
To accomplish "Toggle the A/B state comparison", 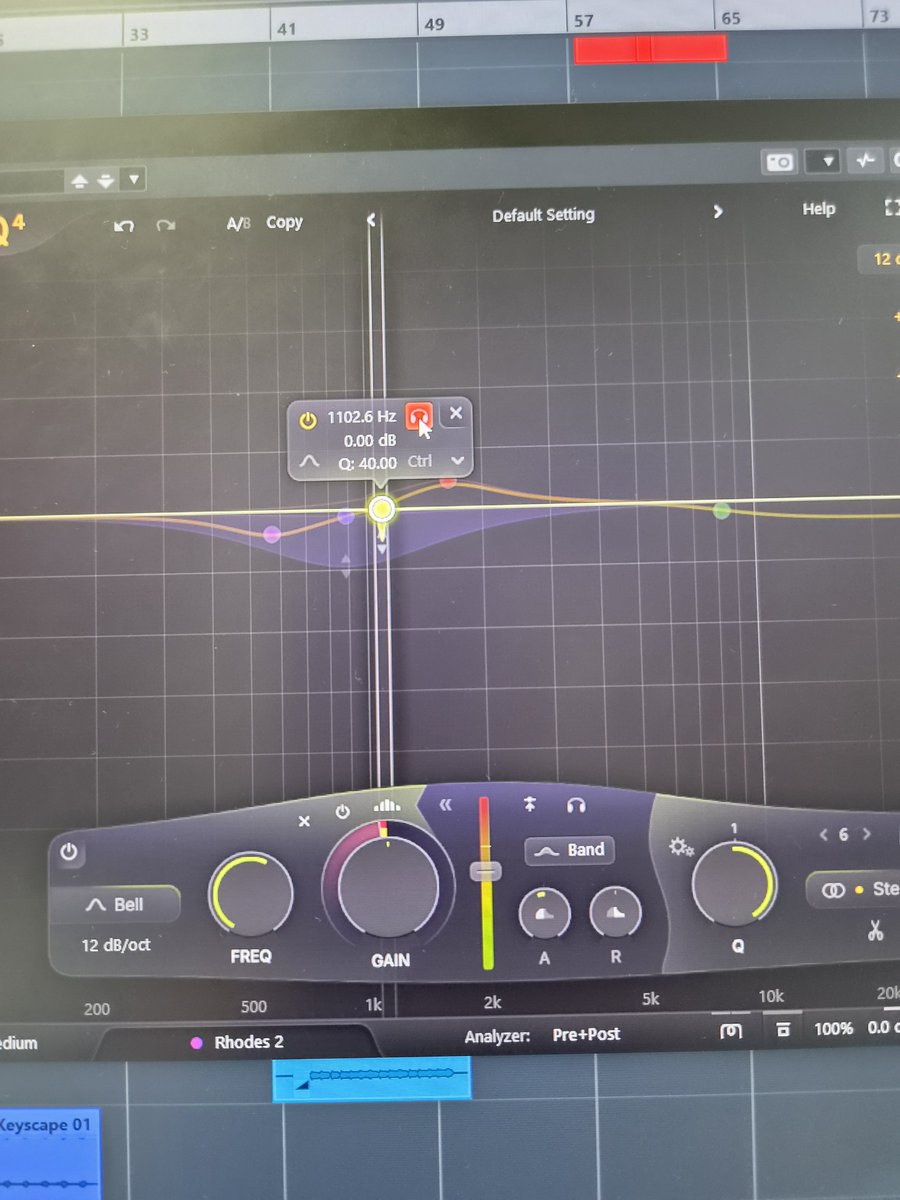I will tap(239, 223).
